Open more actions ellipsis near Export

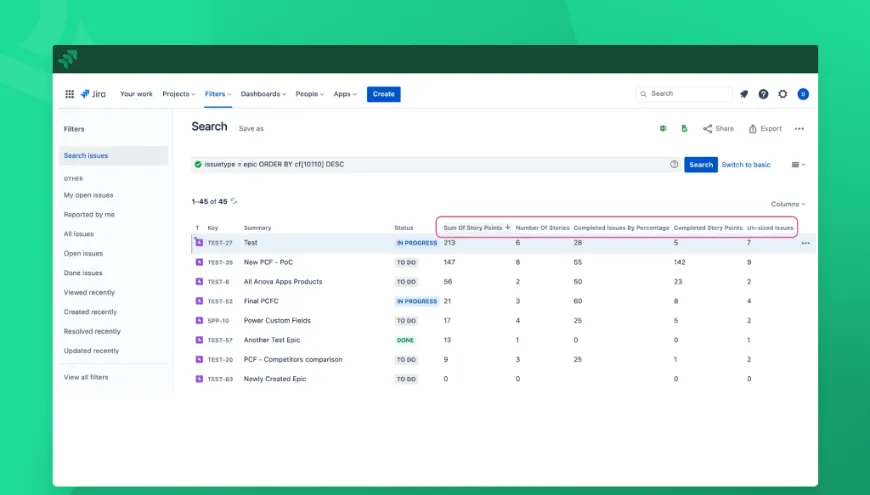click(799, 129)
